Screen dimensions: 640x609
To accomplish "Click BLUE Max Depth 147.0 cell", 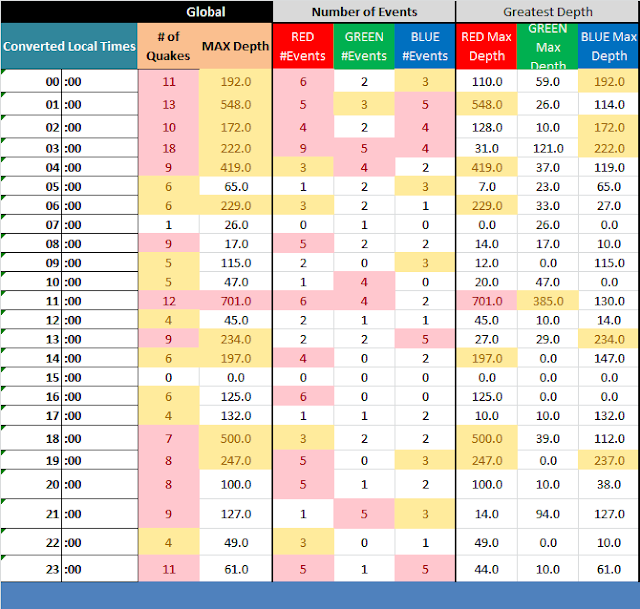I will (x=609, y=358).
